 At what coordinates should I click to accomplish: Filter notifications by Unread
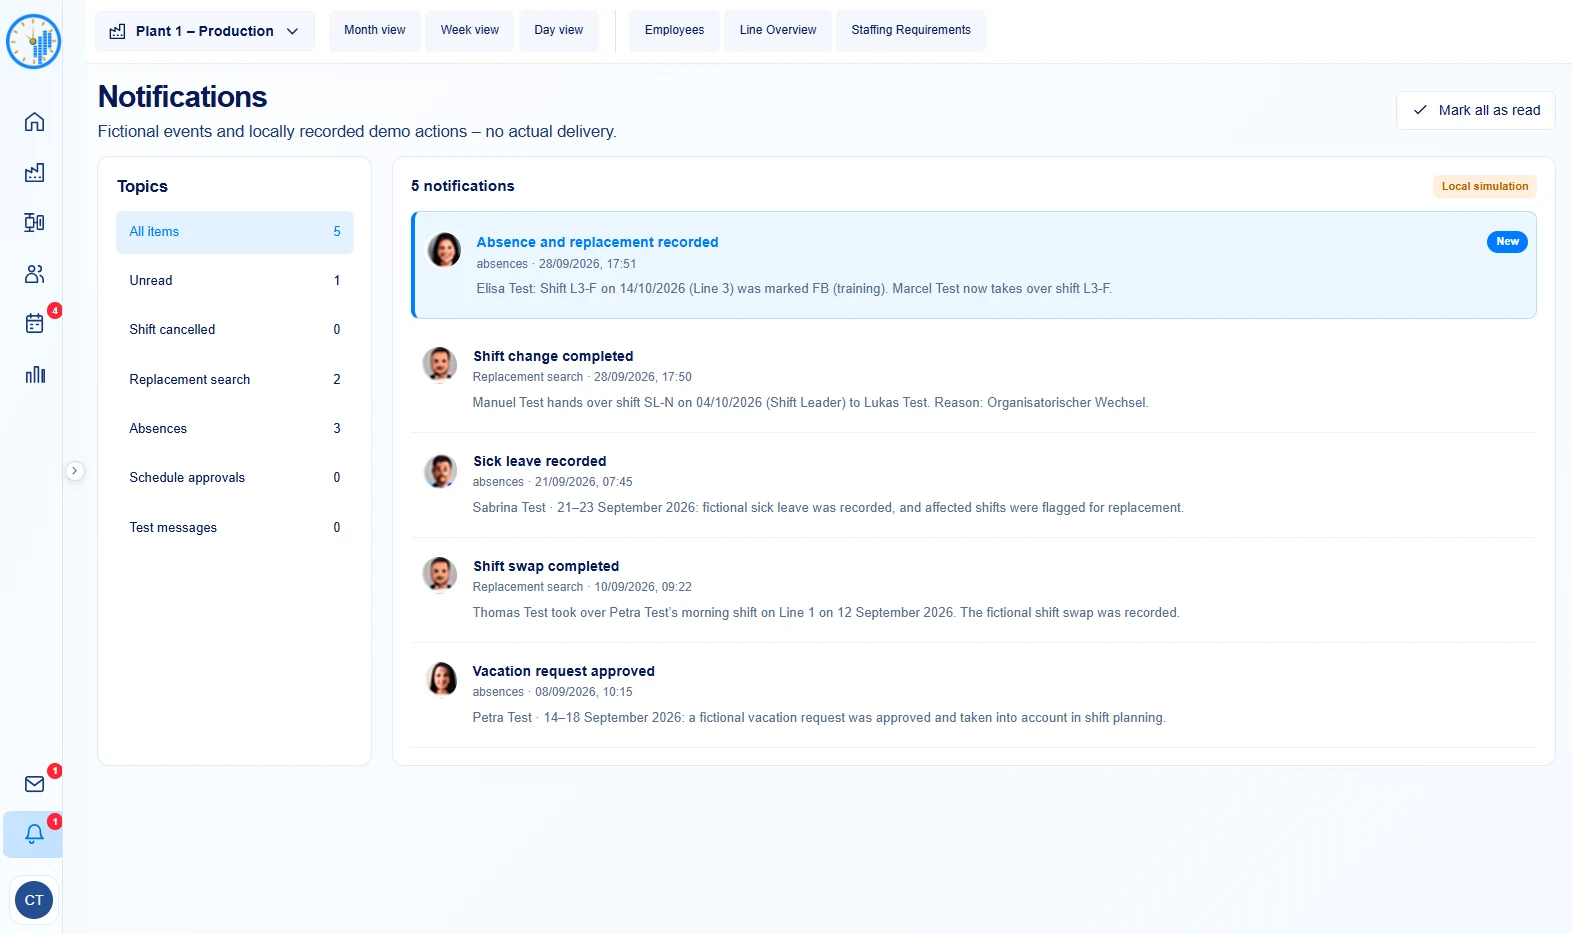point(235,281)
